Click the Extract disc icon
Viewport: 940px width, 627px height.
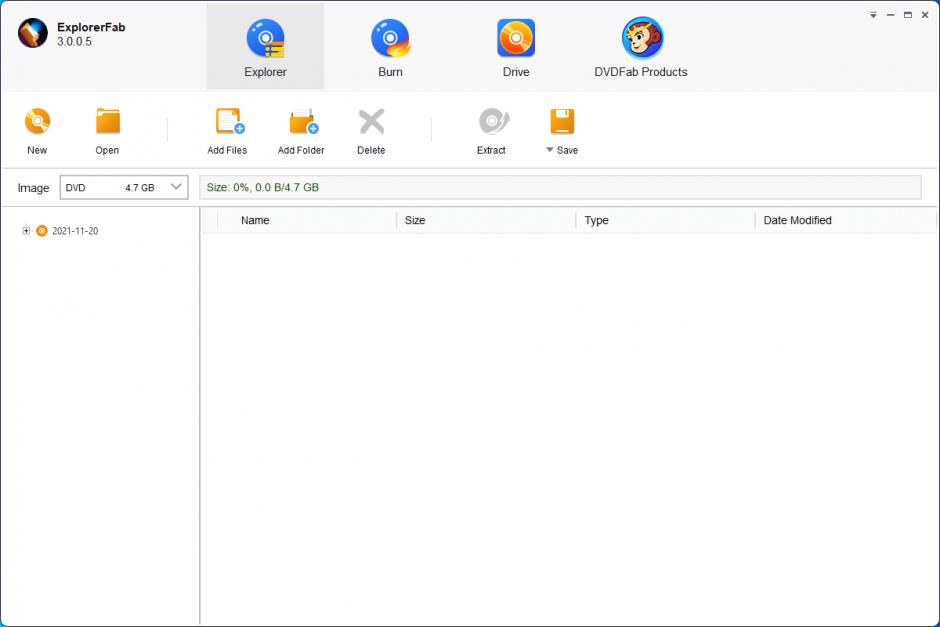493,121
